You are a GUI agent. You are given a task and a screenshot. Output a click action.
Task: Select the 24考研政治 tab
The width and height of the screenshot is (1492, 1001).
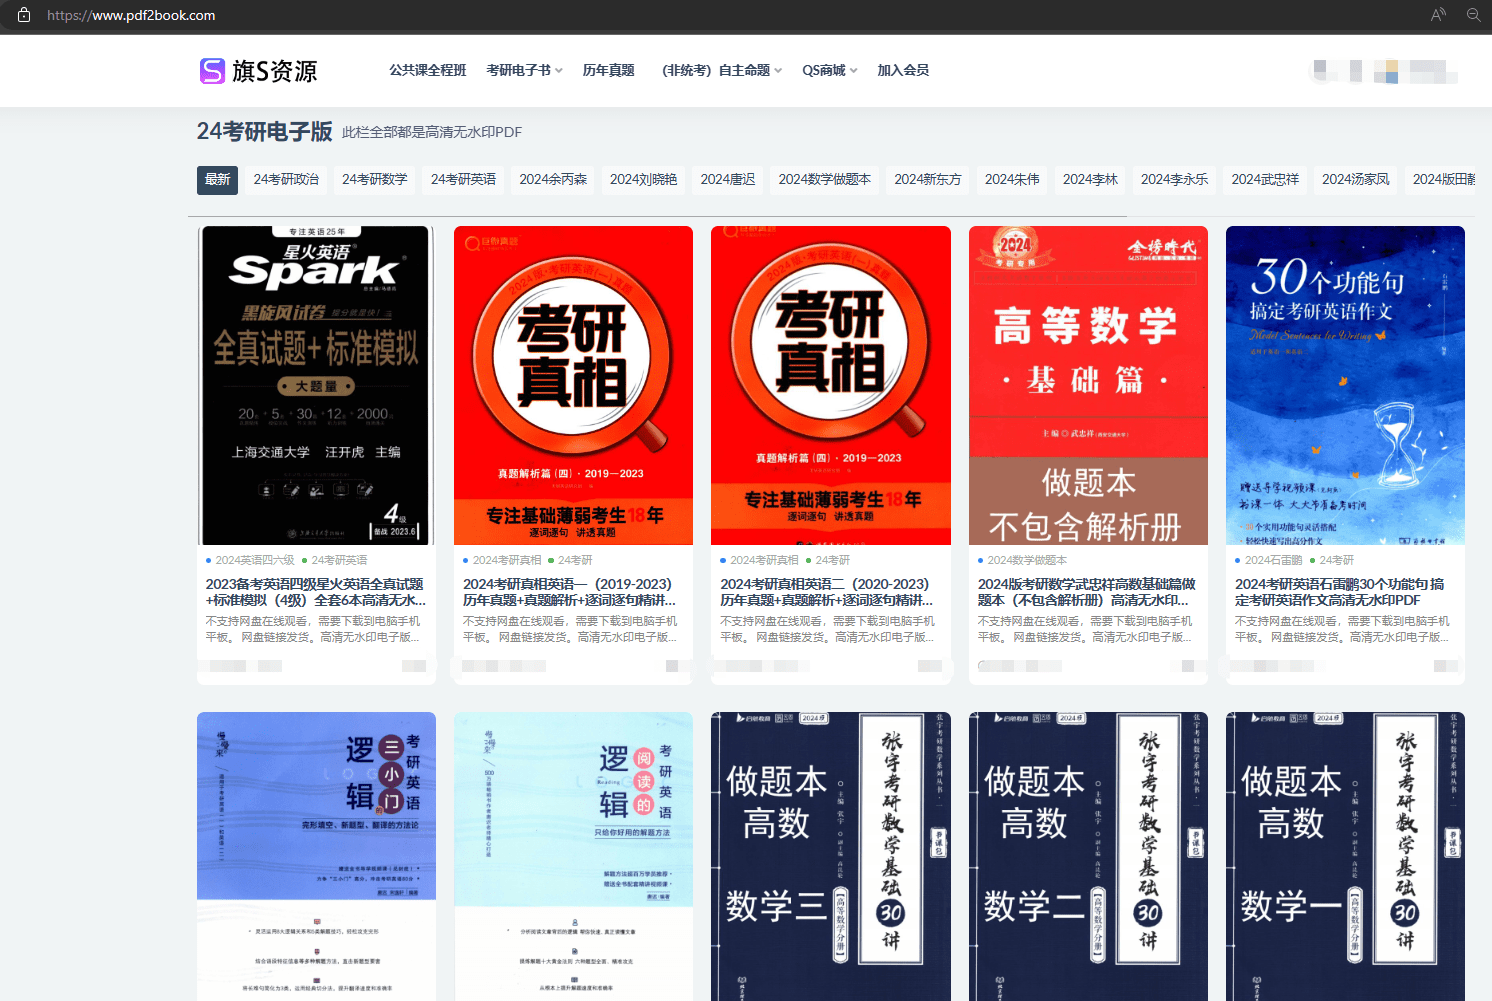tap(286, 180)
